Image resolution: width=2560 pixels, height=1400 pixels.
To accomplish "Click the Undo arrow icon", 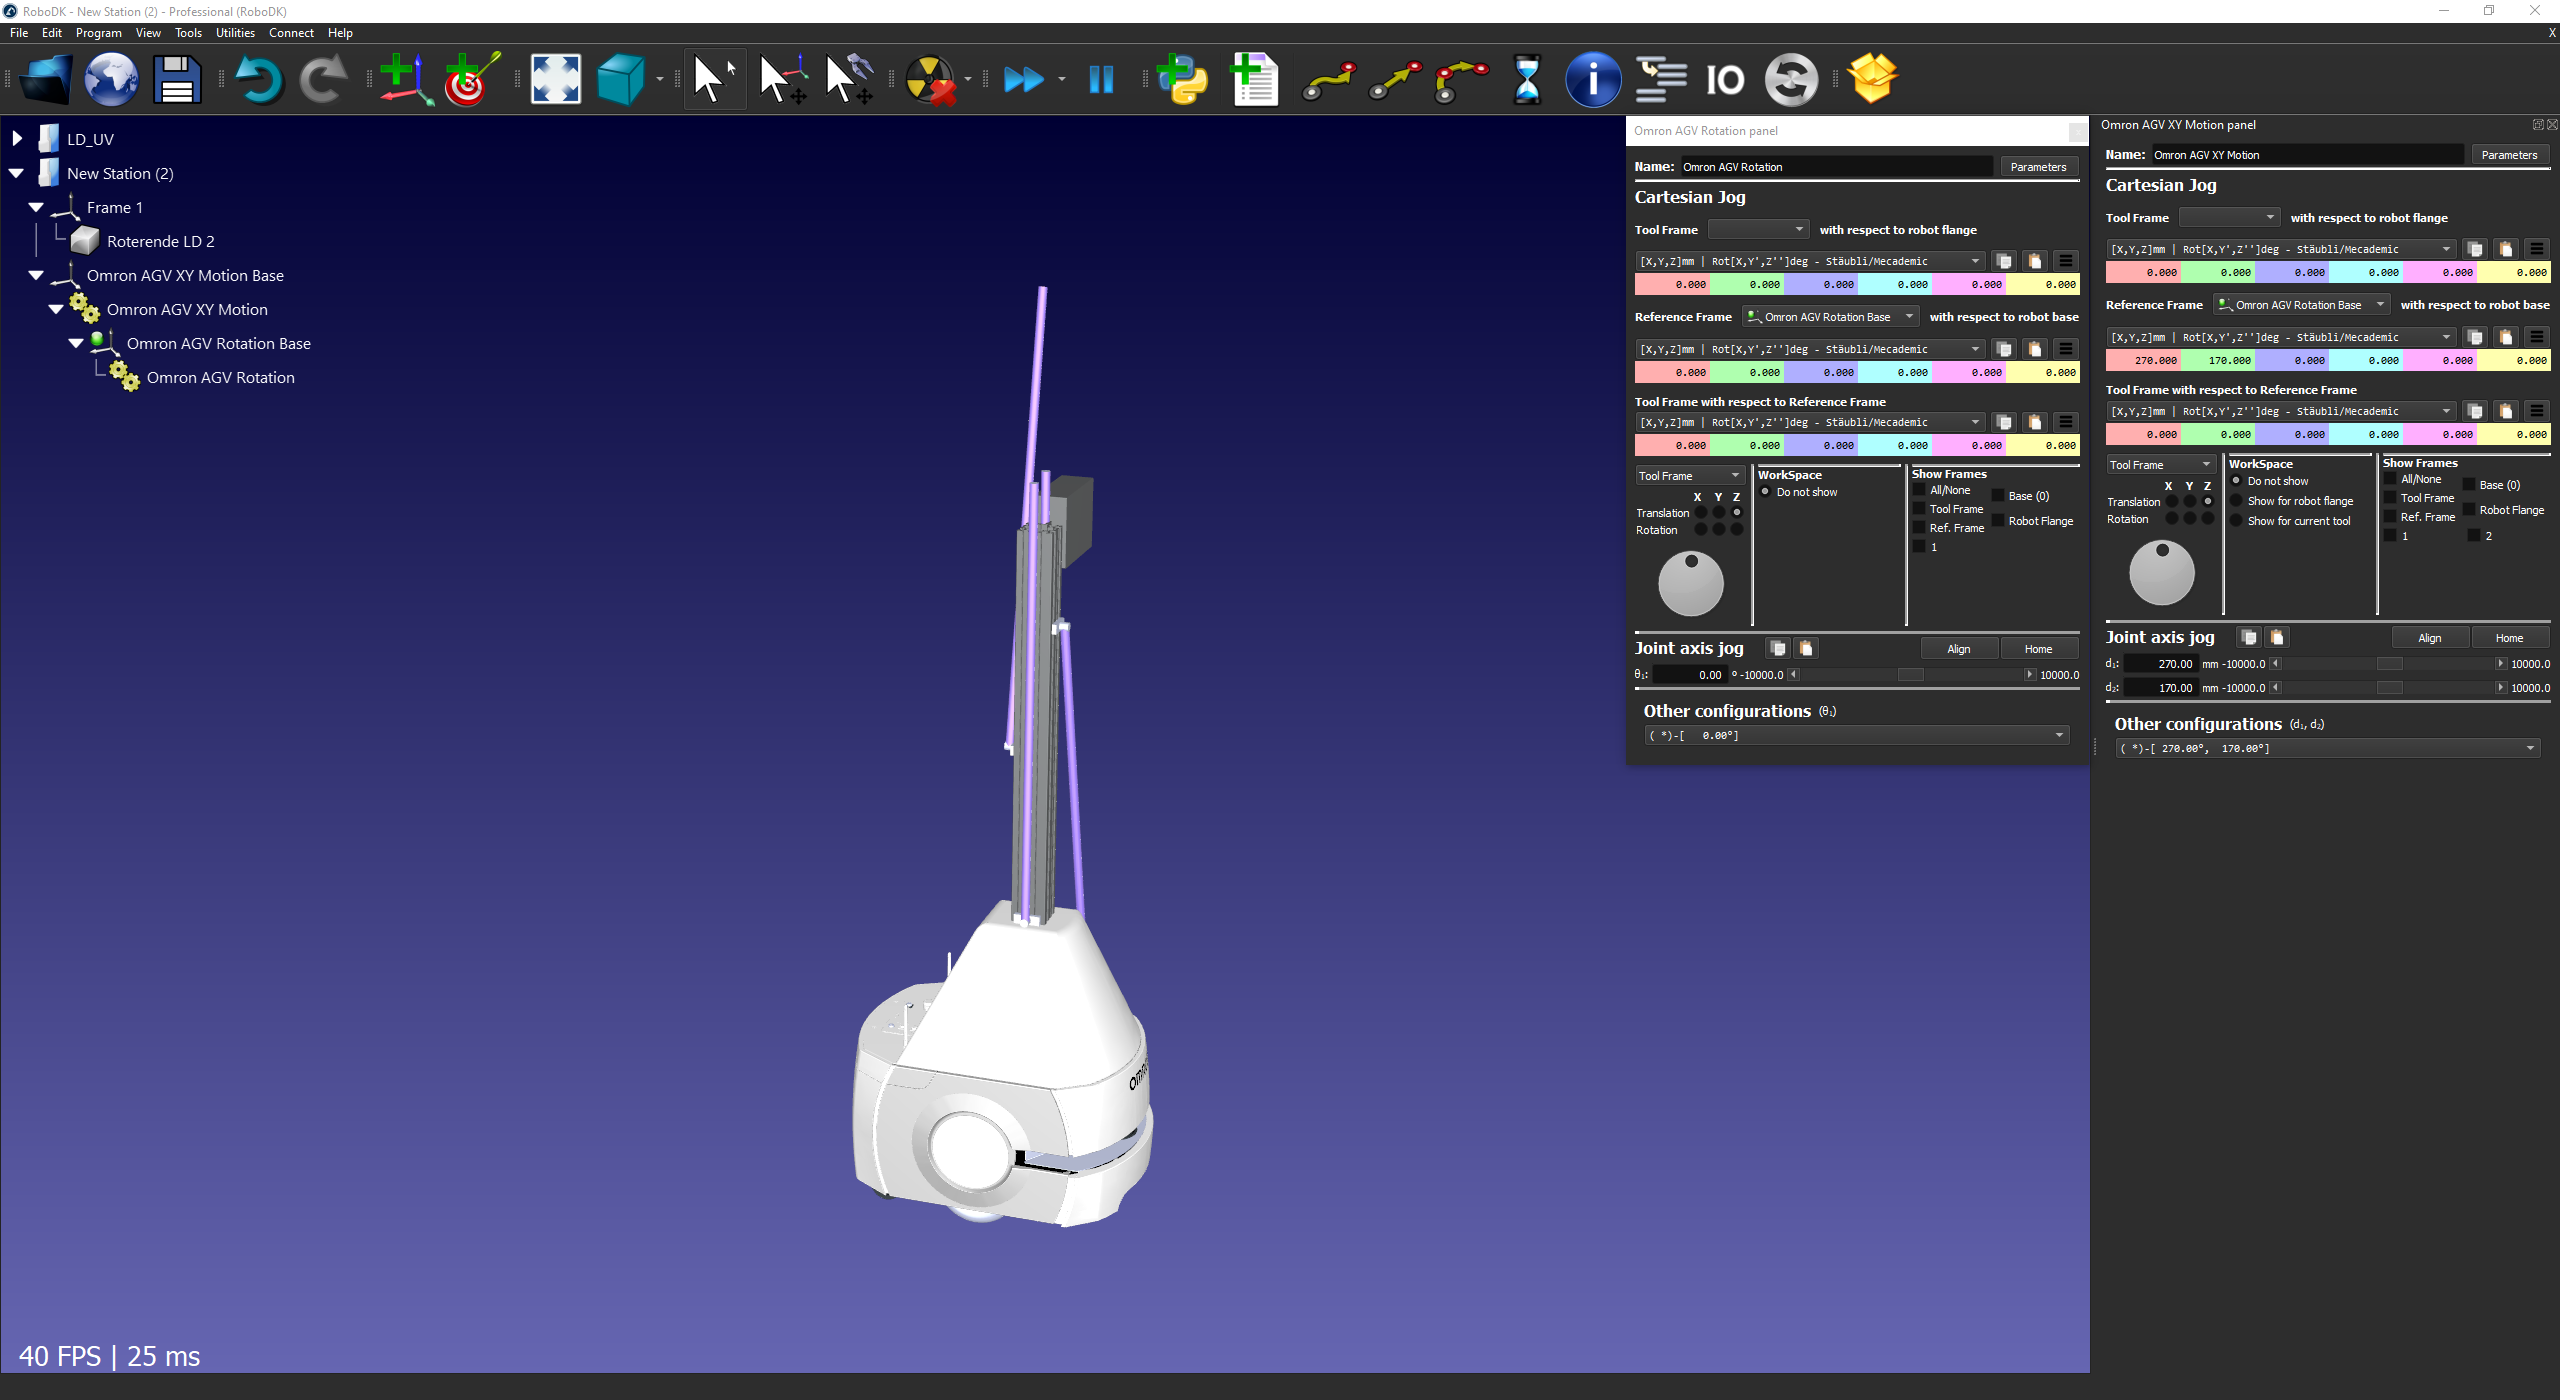I will point(259,80).
